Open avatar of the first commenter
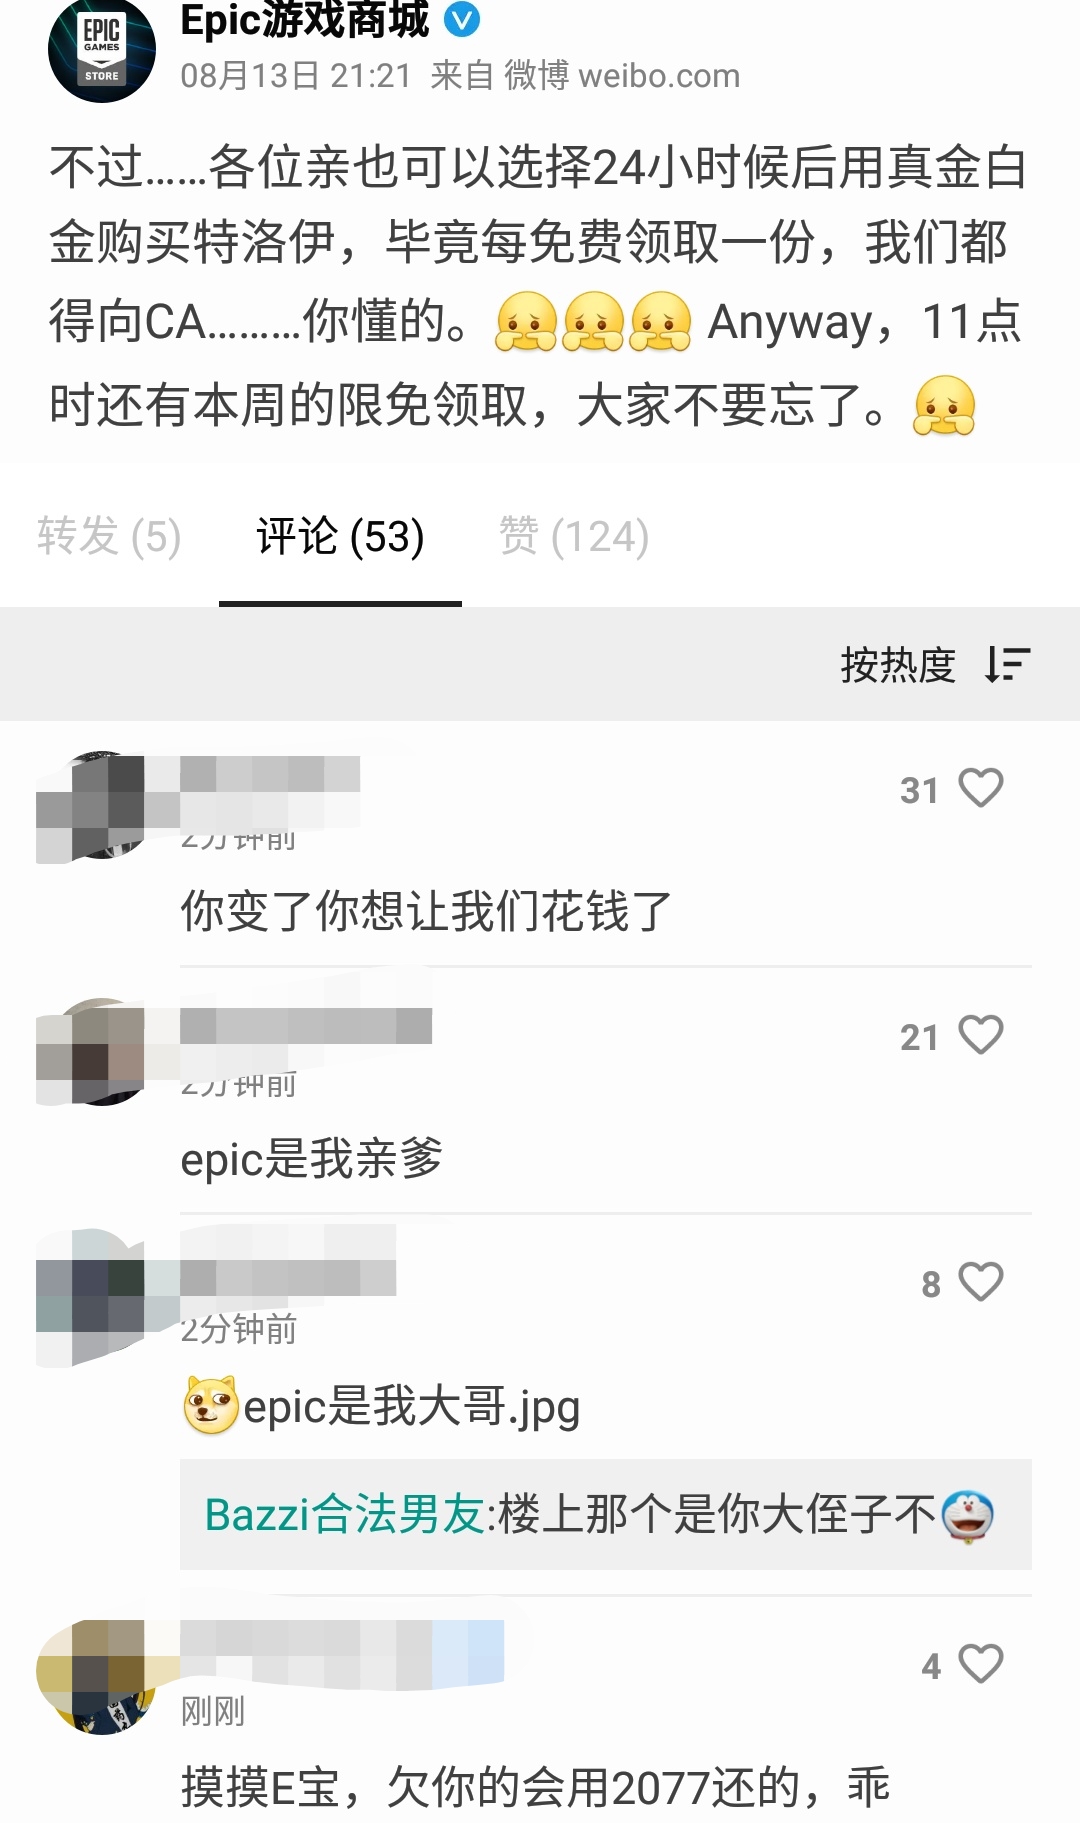Screen dimensions: 1080x1823 101,805
